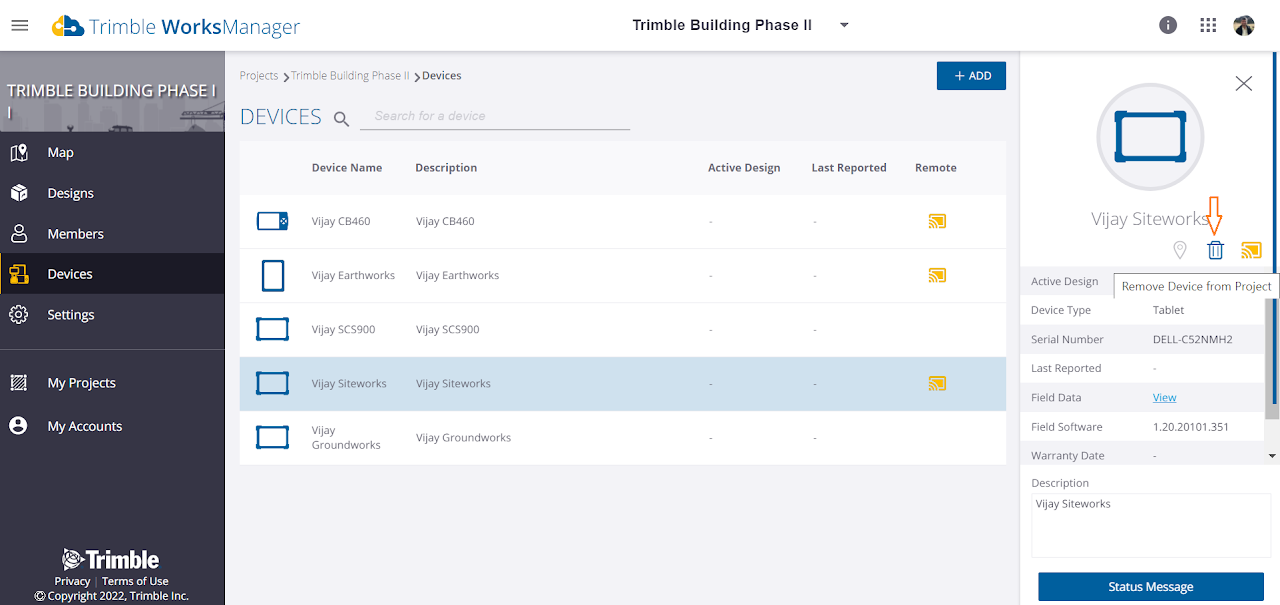Click the remote cast icon in details panel

click(1251, 250)
